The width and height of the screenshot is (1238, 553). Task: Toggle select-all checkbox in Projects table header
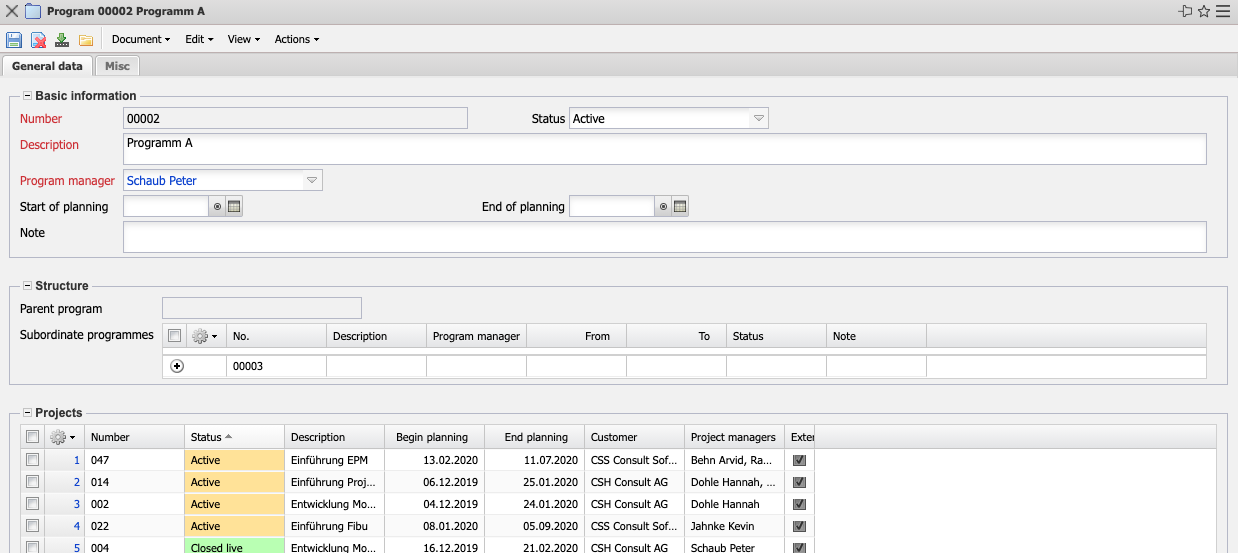pyautogui.click(x=33, y=437)
